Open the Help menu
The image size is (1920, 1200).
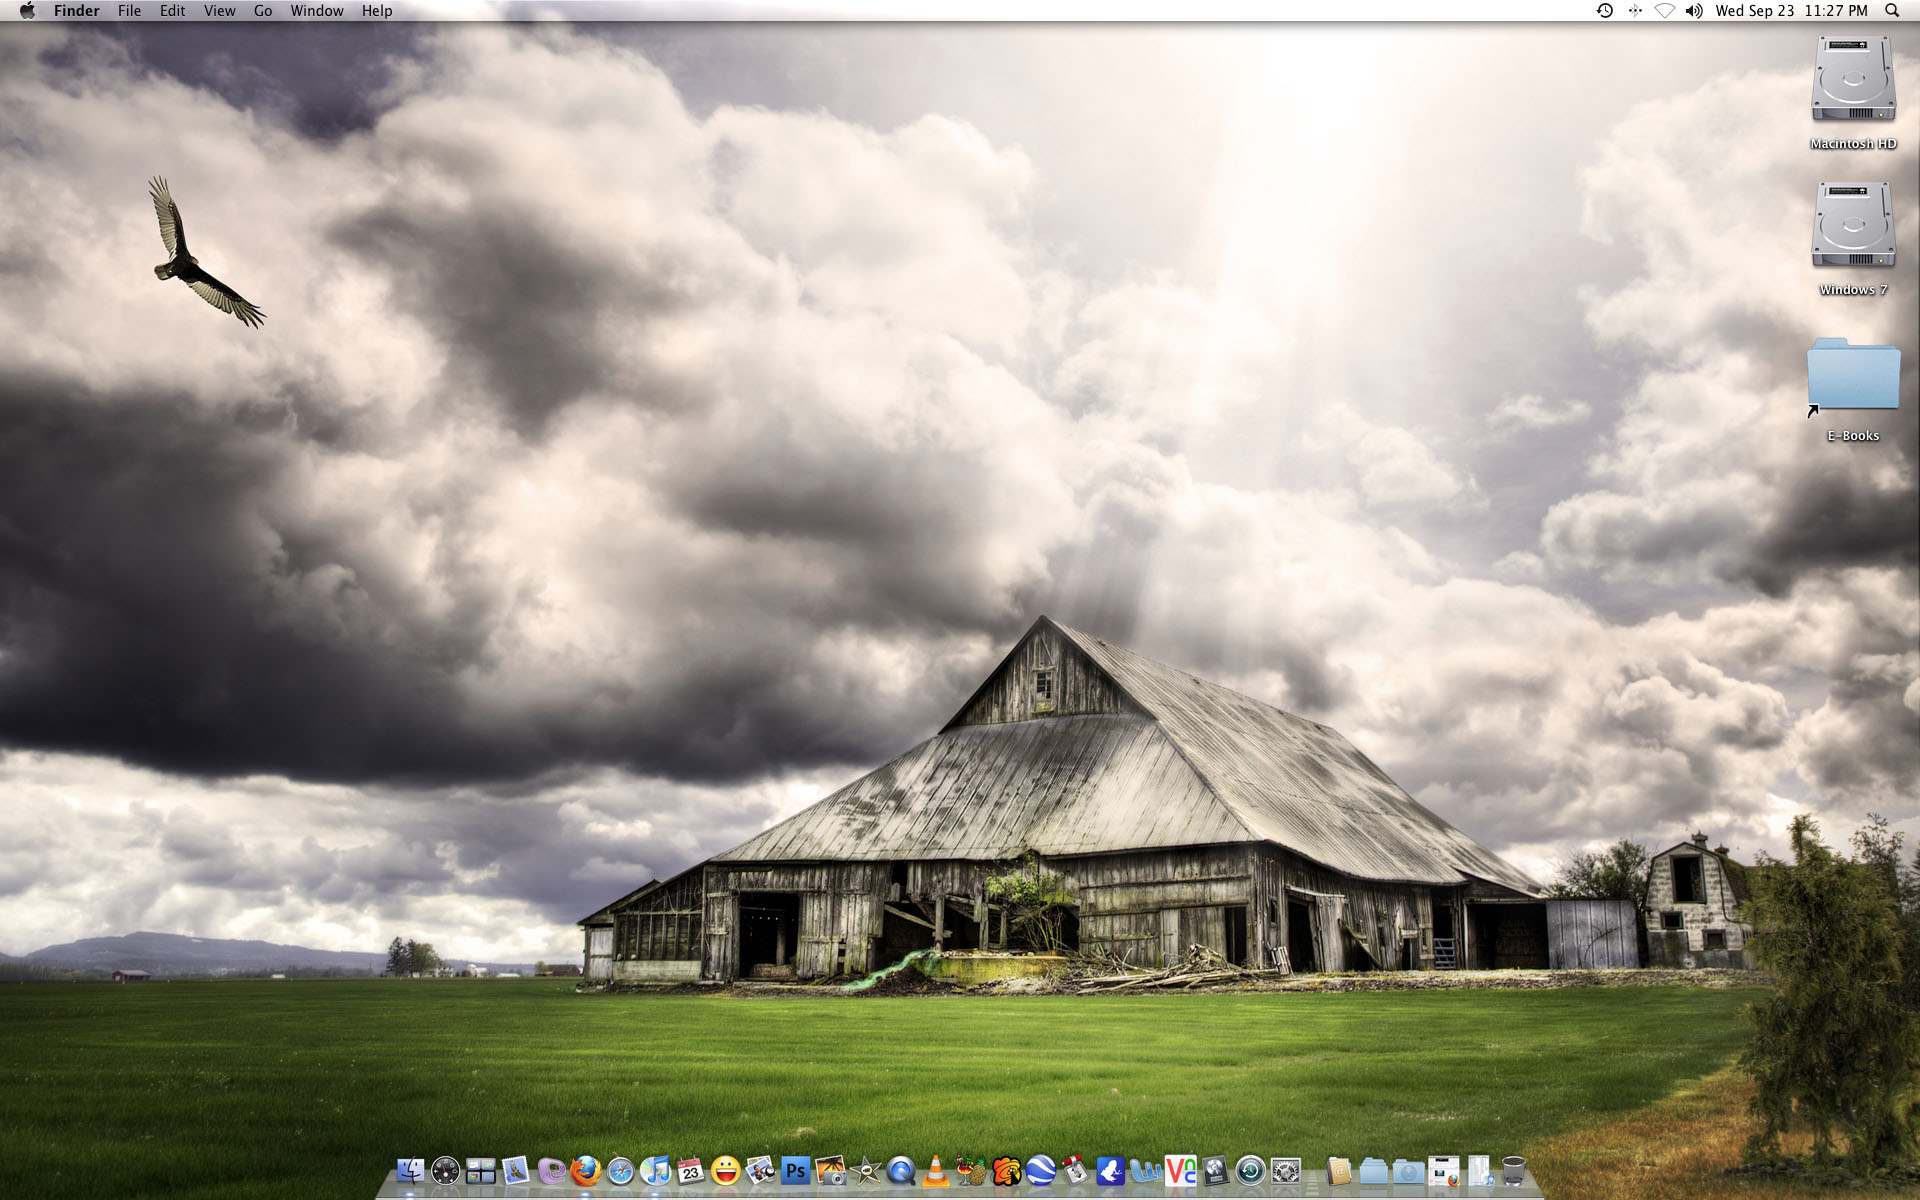point(377,10)
